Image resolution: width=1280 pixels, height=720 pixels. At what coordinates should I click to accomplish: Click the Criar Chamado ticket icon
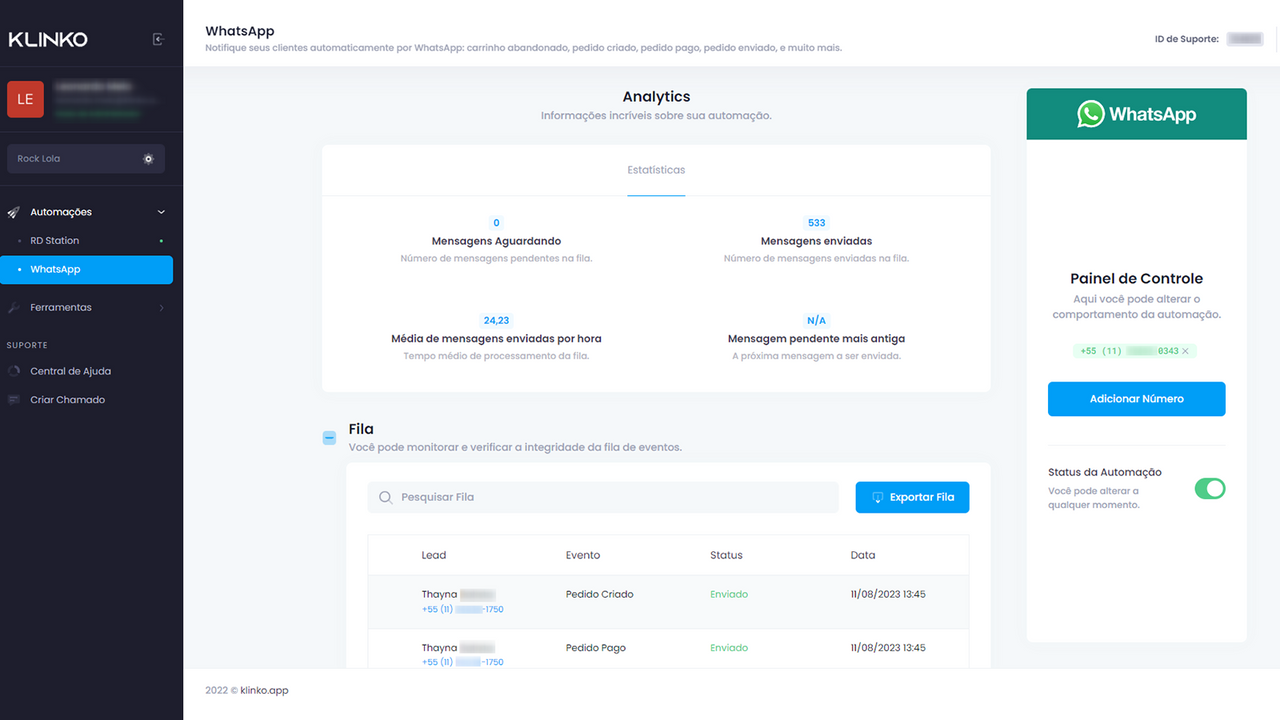[14, 399]
